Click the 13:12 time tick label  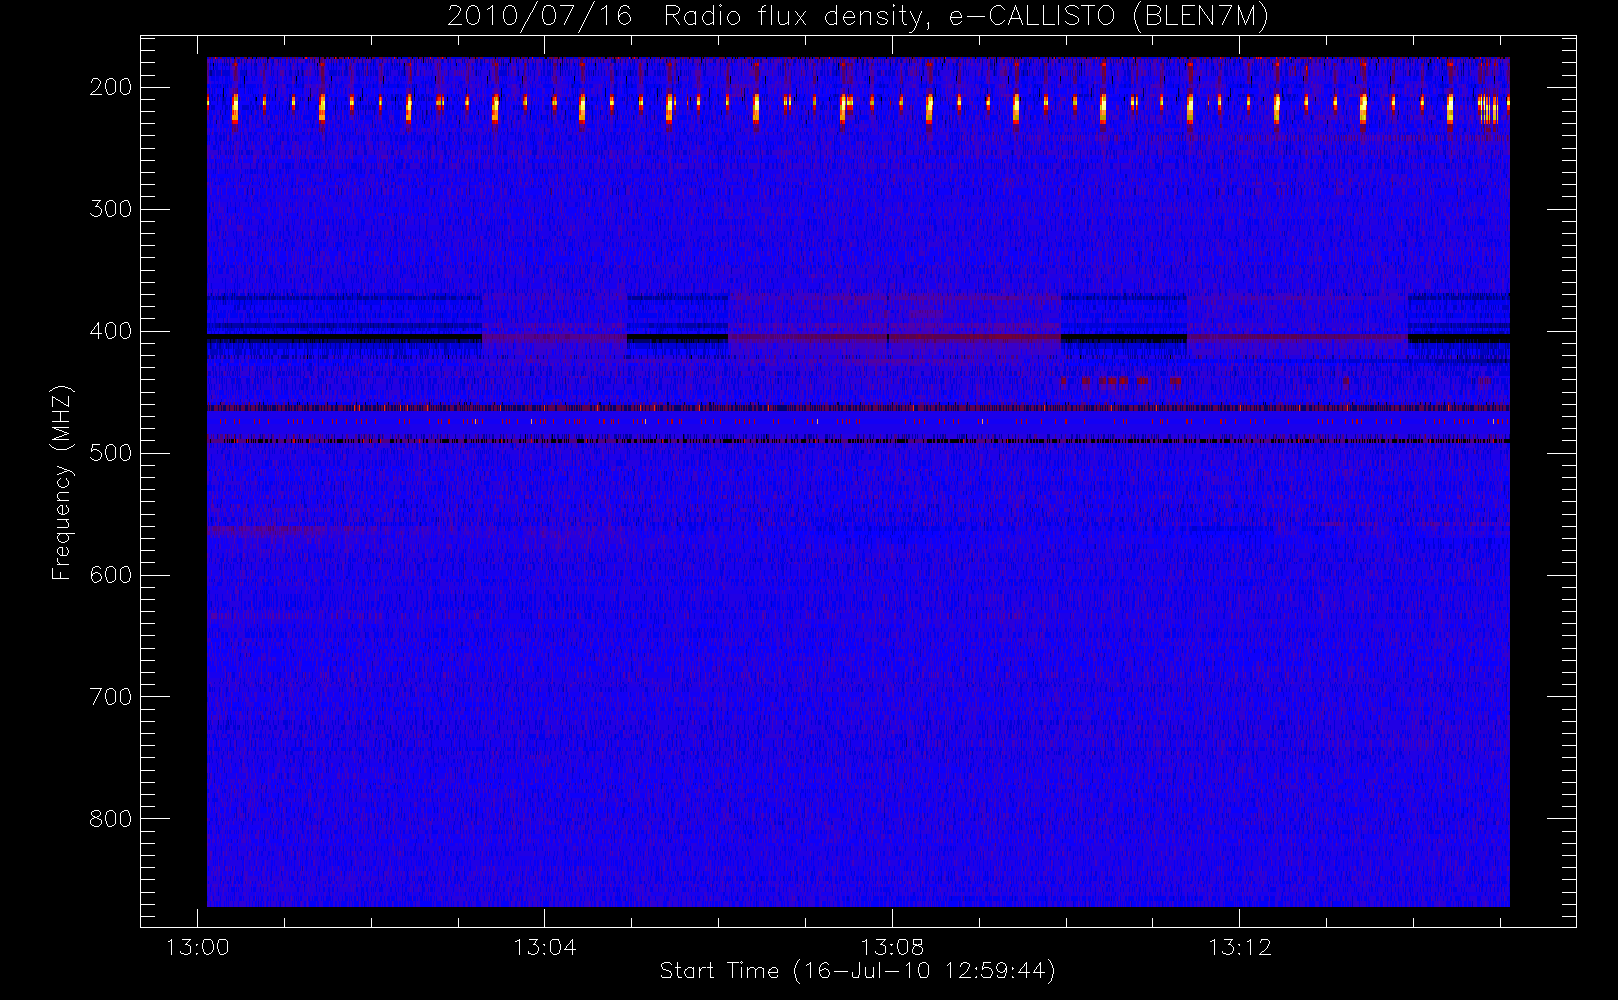(x=1239, y=947)
